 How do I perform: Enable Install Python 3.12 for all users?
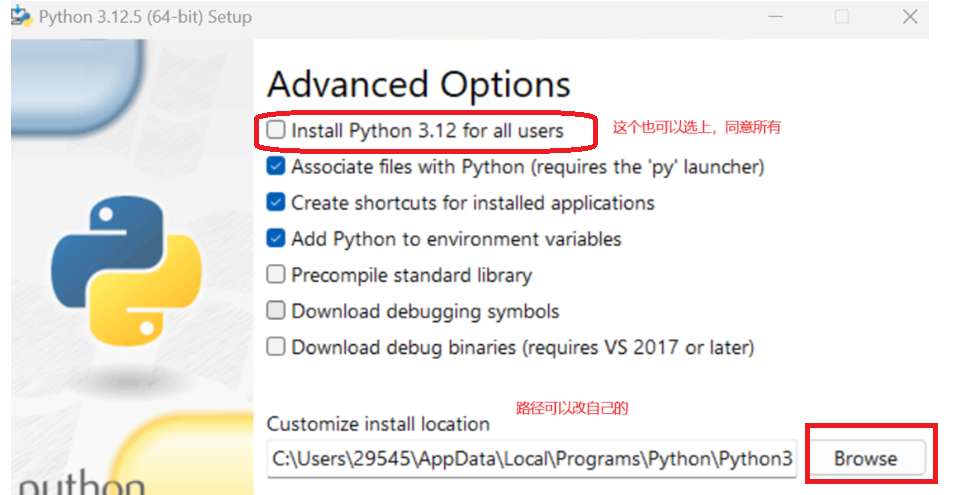(276, 130)
